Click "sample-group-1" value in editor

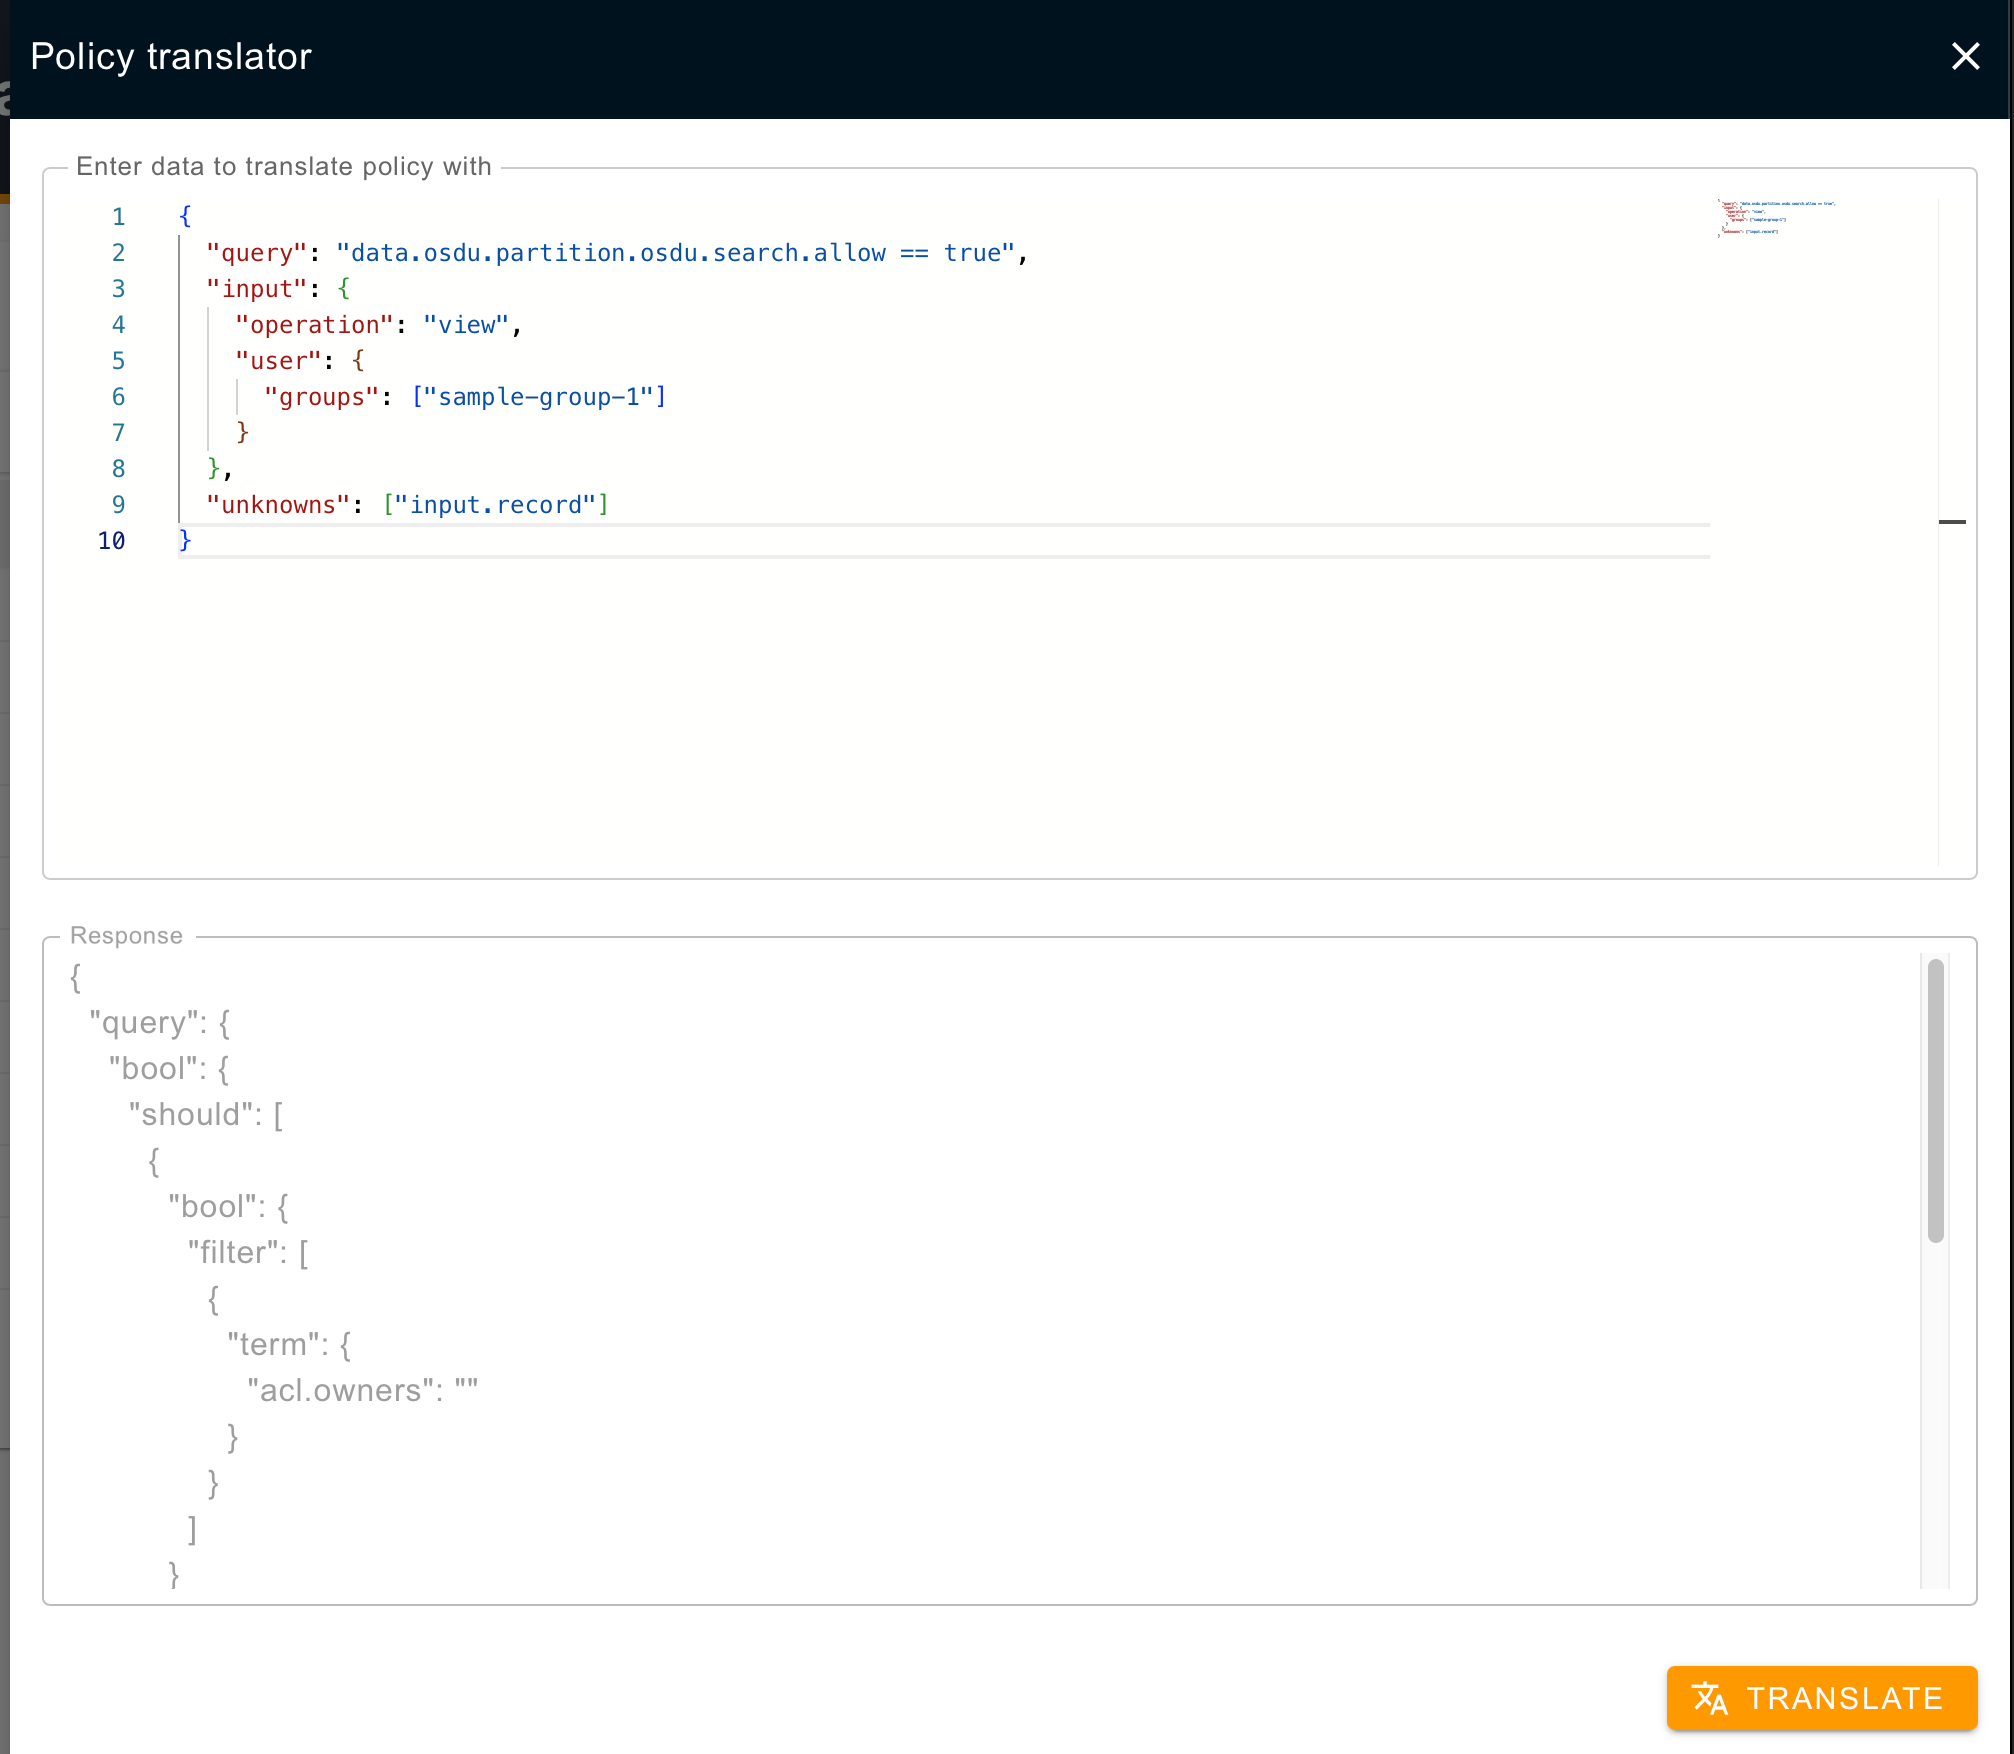(x=539, y=397)
